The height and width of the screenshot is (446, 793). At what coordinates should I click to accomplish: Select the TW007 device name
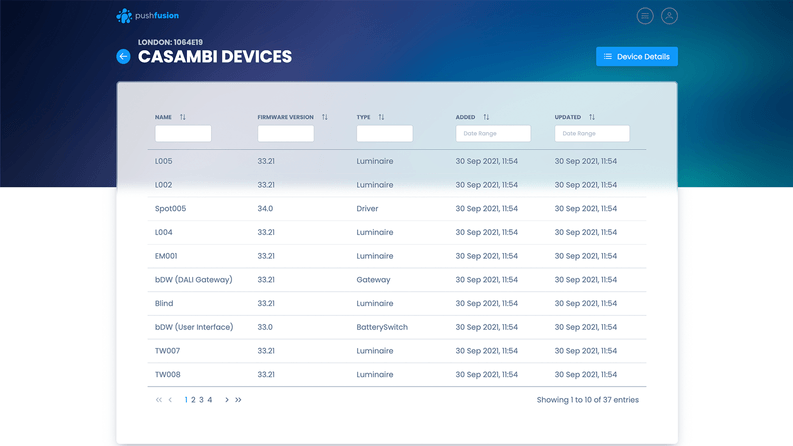(167, 351)
